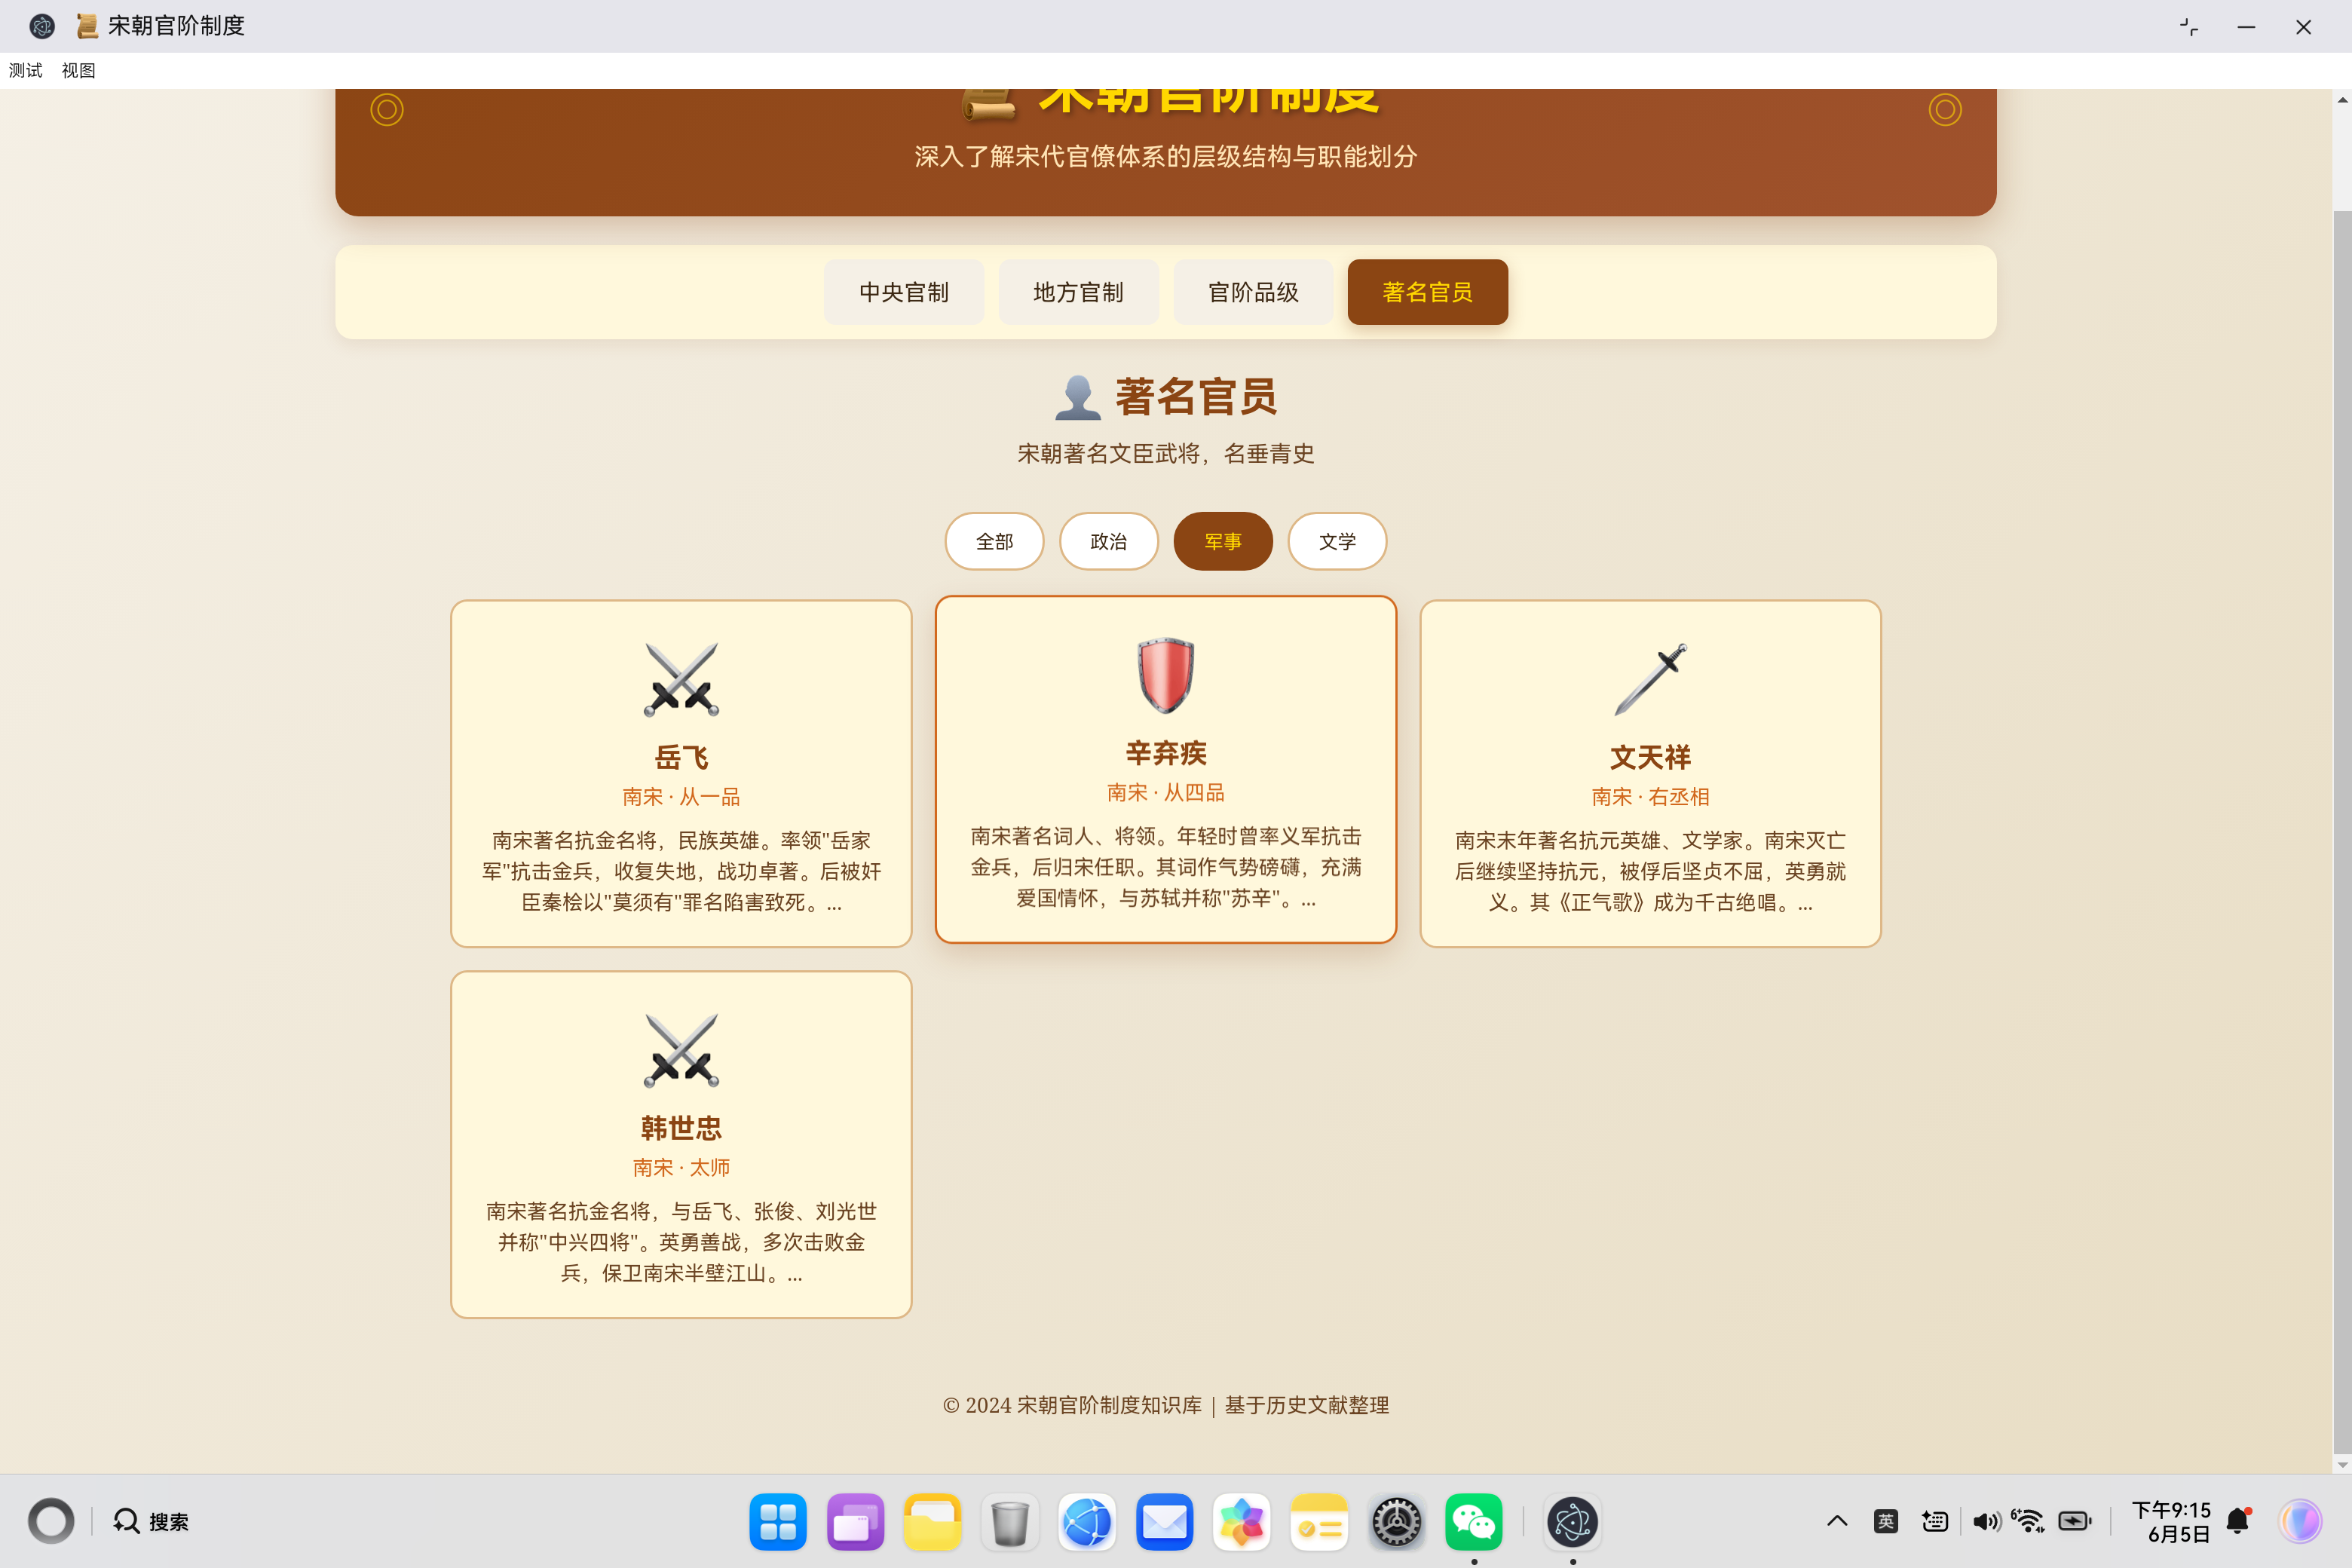The height and width of the screenshot is (1568, 2352).
Task: Open the launcher circle in taskbar
Action: coord(51,1521)
